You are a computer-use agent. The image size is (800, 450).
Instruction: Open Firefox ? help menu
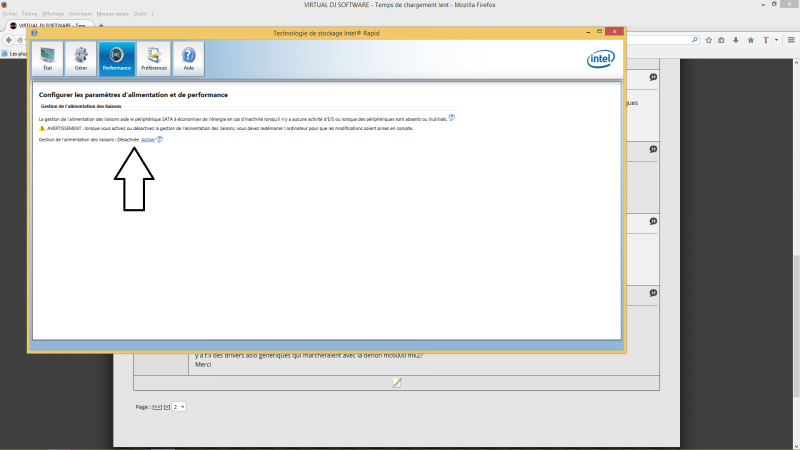tap(152, 14)
